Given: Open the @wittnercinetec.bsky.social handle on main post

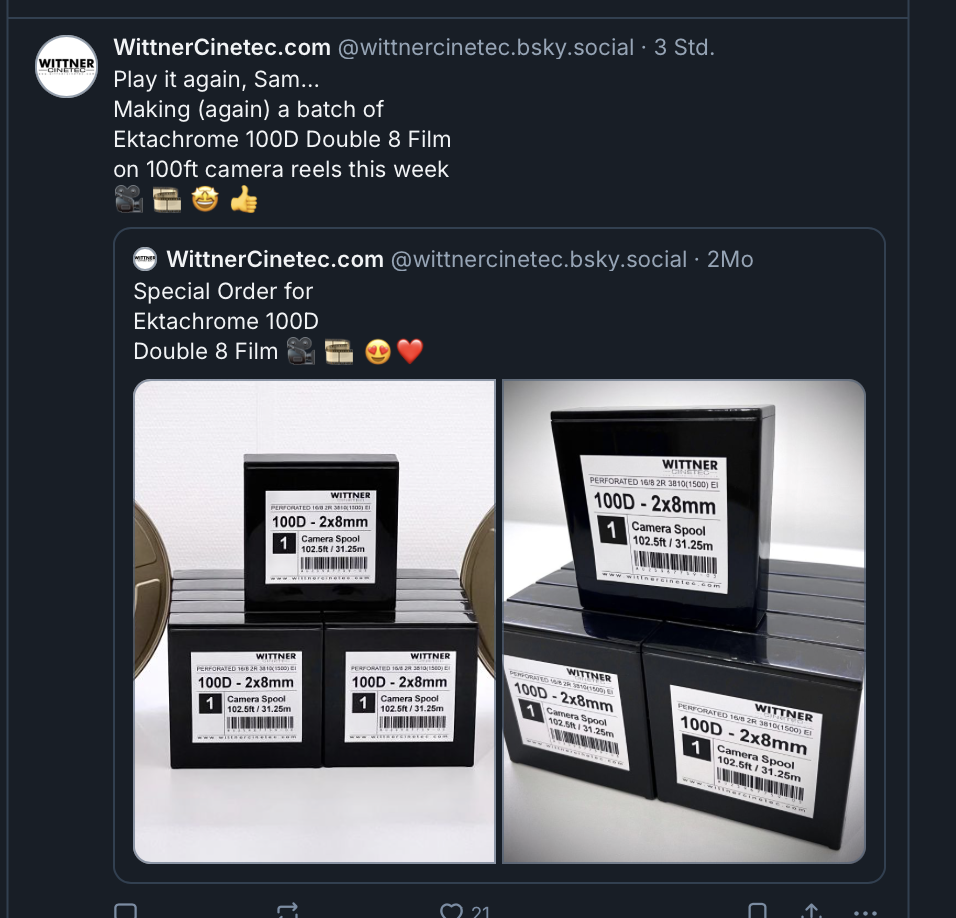Looking at the screenshot, I should coord(486,47).
